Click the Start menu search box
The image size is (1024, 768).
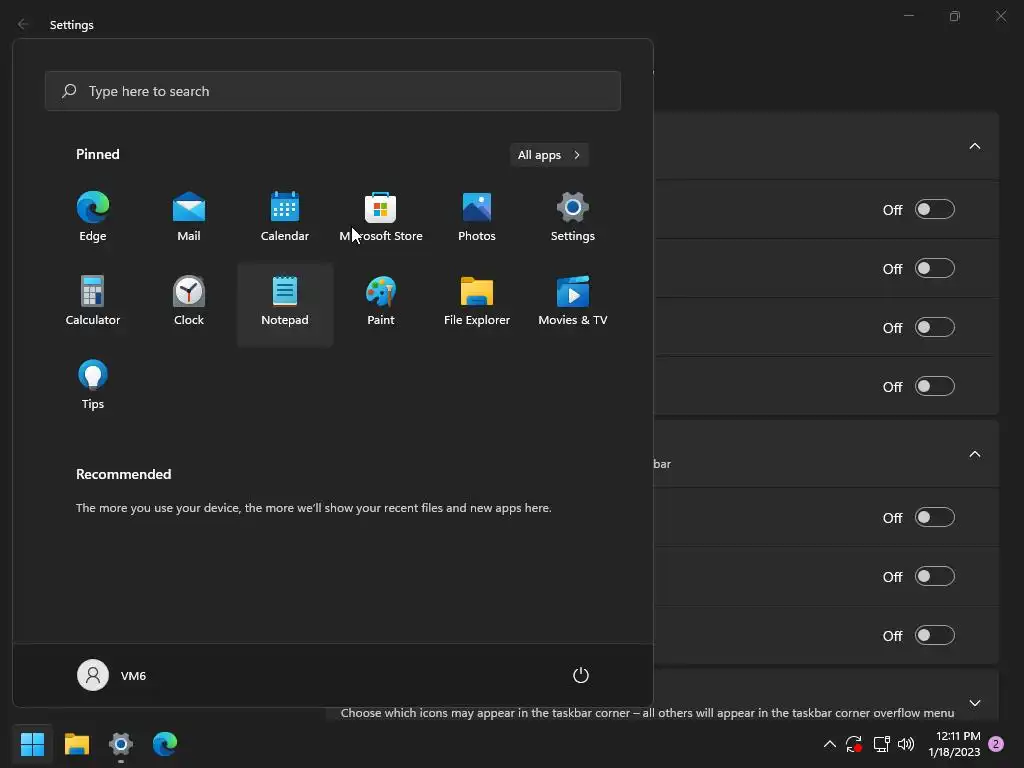[332, 91]
